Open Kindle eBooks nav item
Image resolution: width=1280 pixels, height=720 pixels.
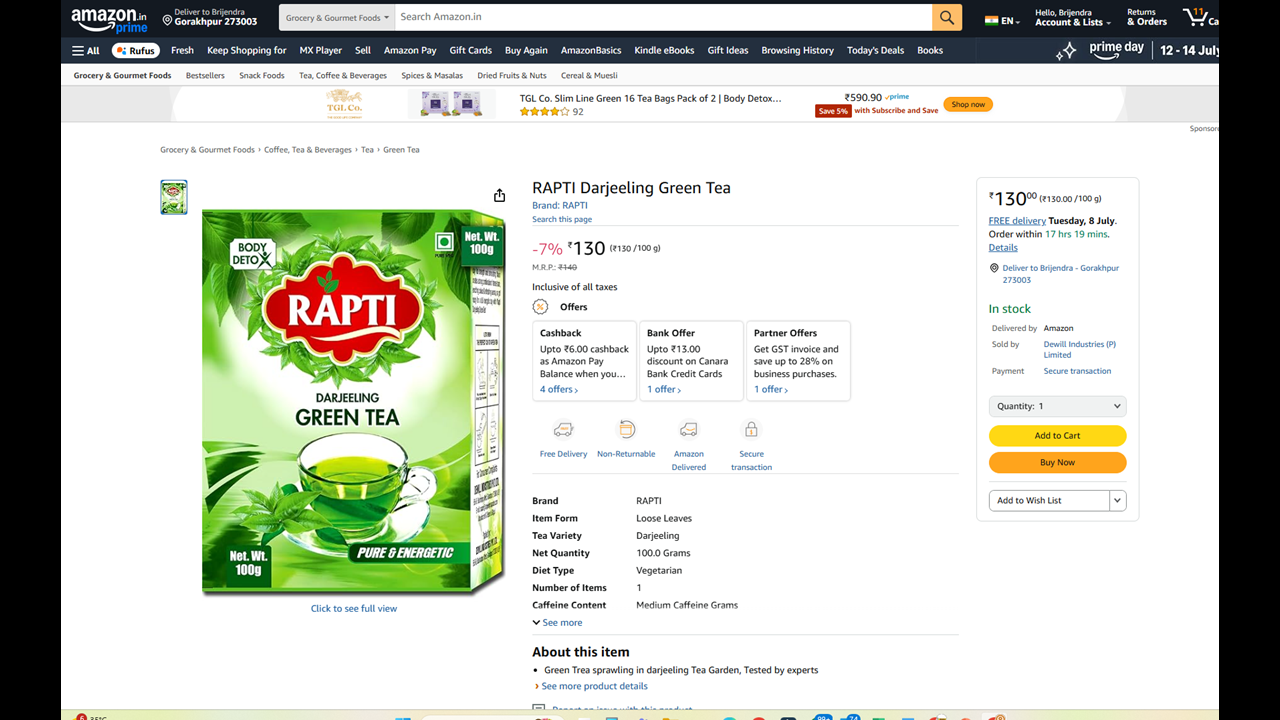[664, 50]
